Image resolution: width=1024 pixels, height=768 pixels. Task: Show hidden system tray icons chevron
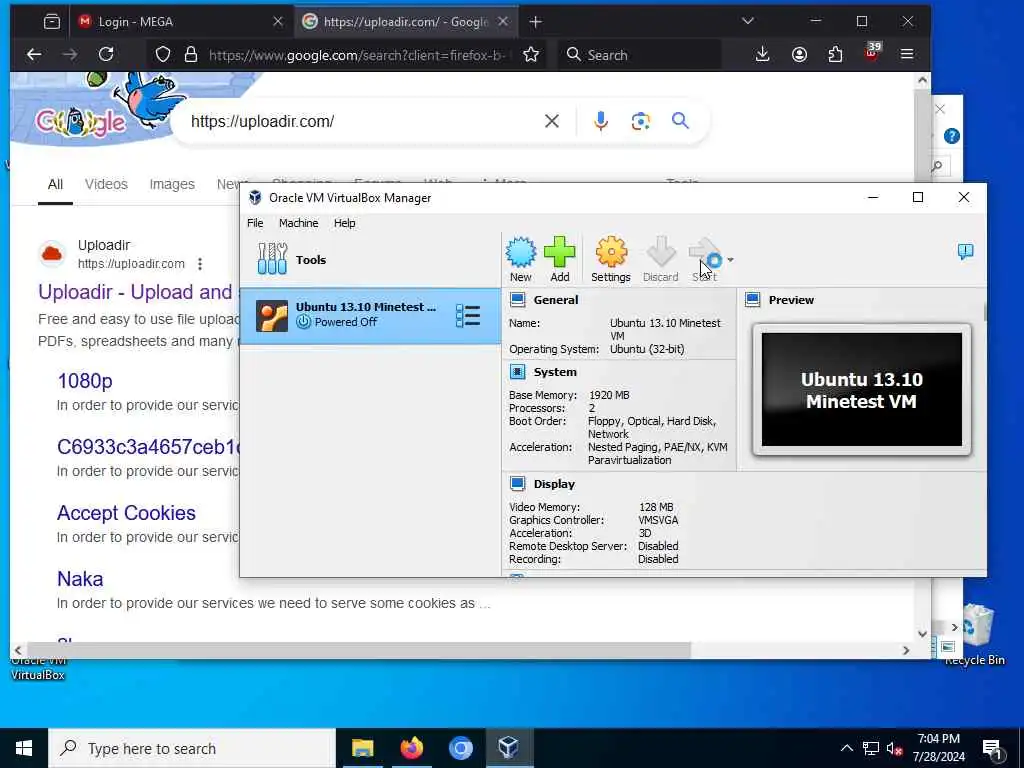[x=846, y=748]
